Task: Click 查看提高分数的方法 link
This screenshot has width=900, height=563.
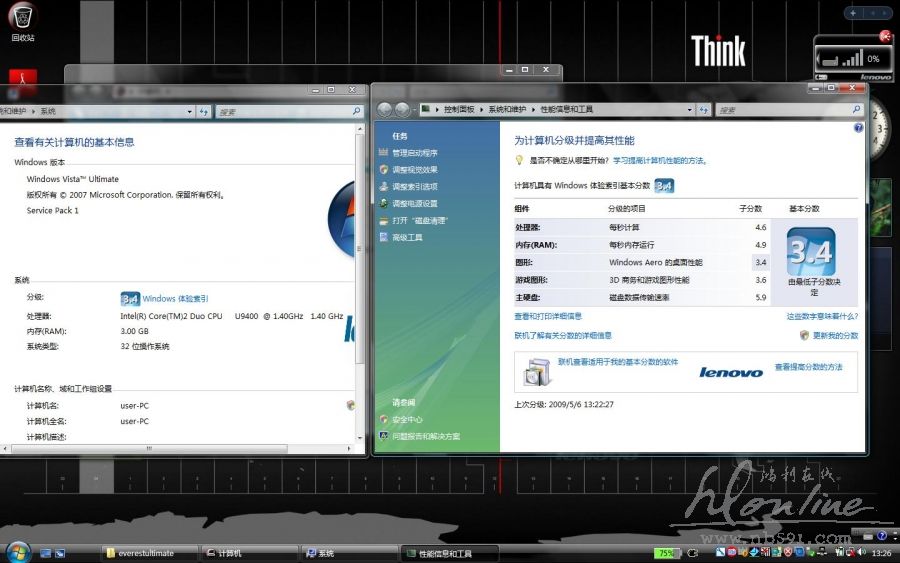Action: 809,367
